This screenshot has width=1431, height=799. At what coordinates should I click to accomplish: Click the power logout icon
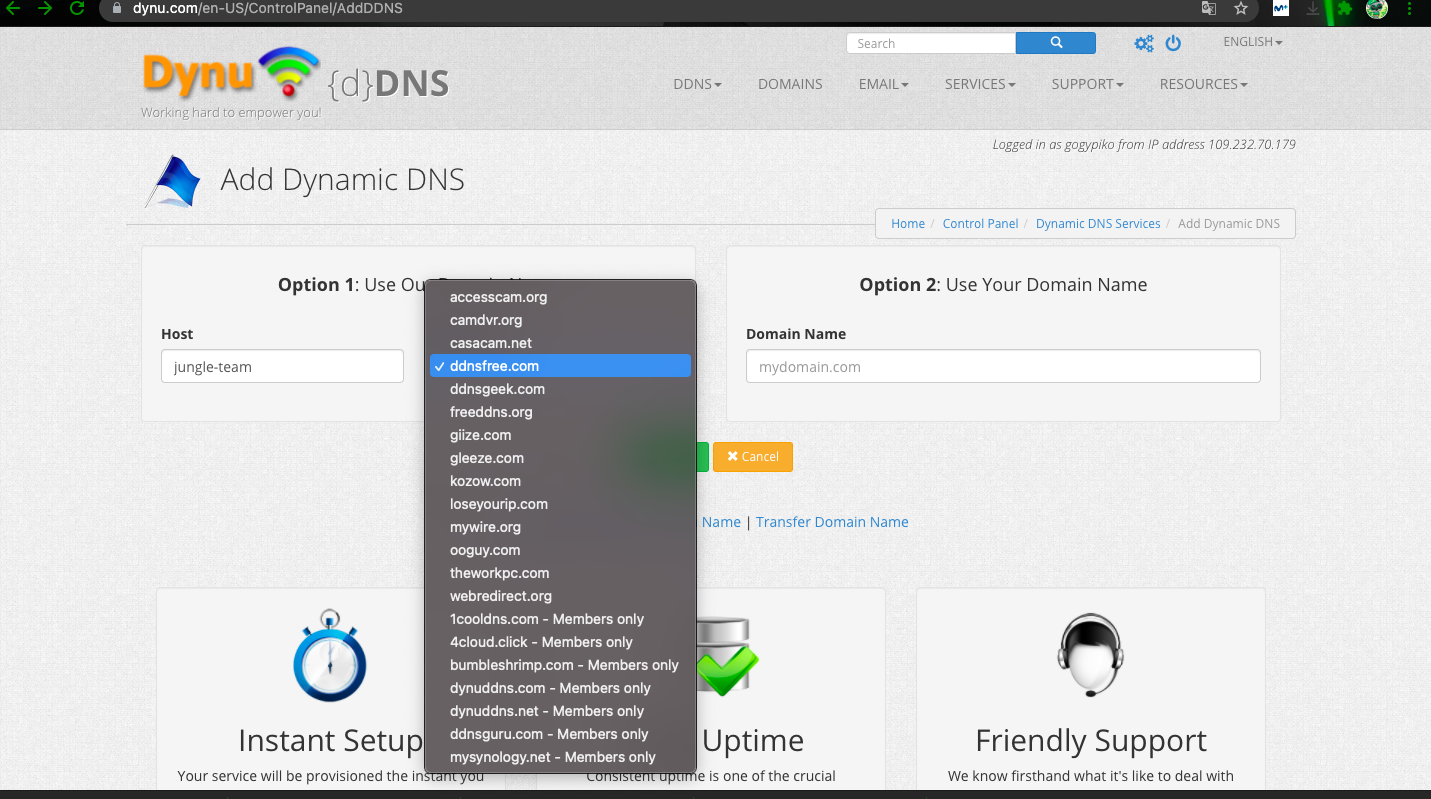tap(1173, 43)
